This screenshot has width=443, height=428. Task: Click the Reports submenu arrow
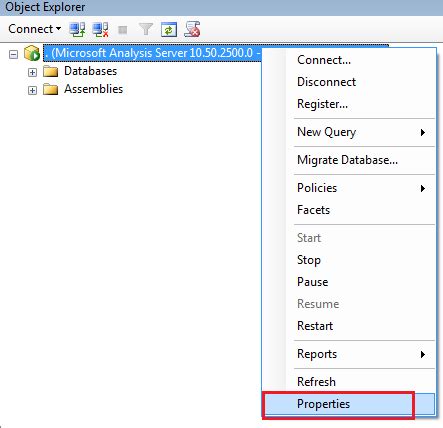click(423, 354)
